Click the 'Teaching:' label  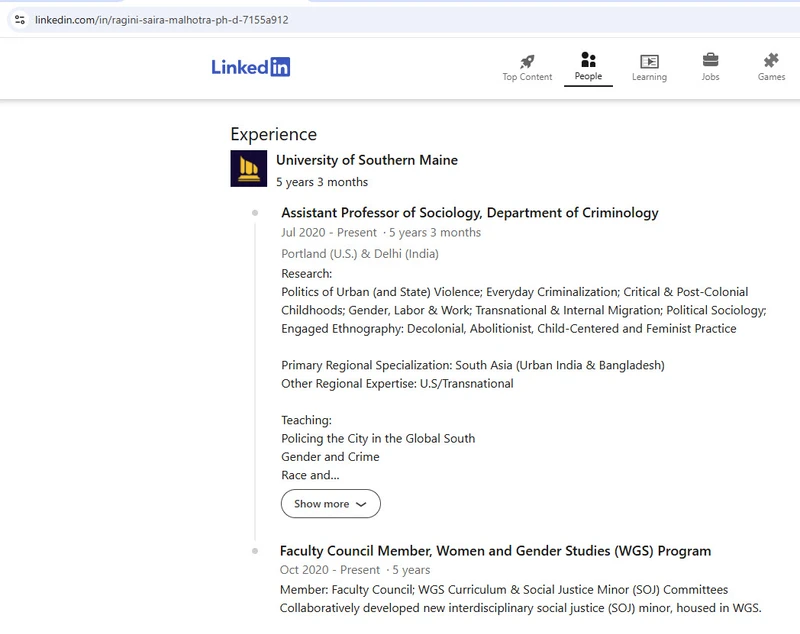coord(306,420)
